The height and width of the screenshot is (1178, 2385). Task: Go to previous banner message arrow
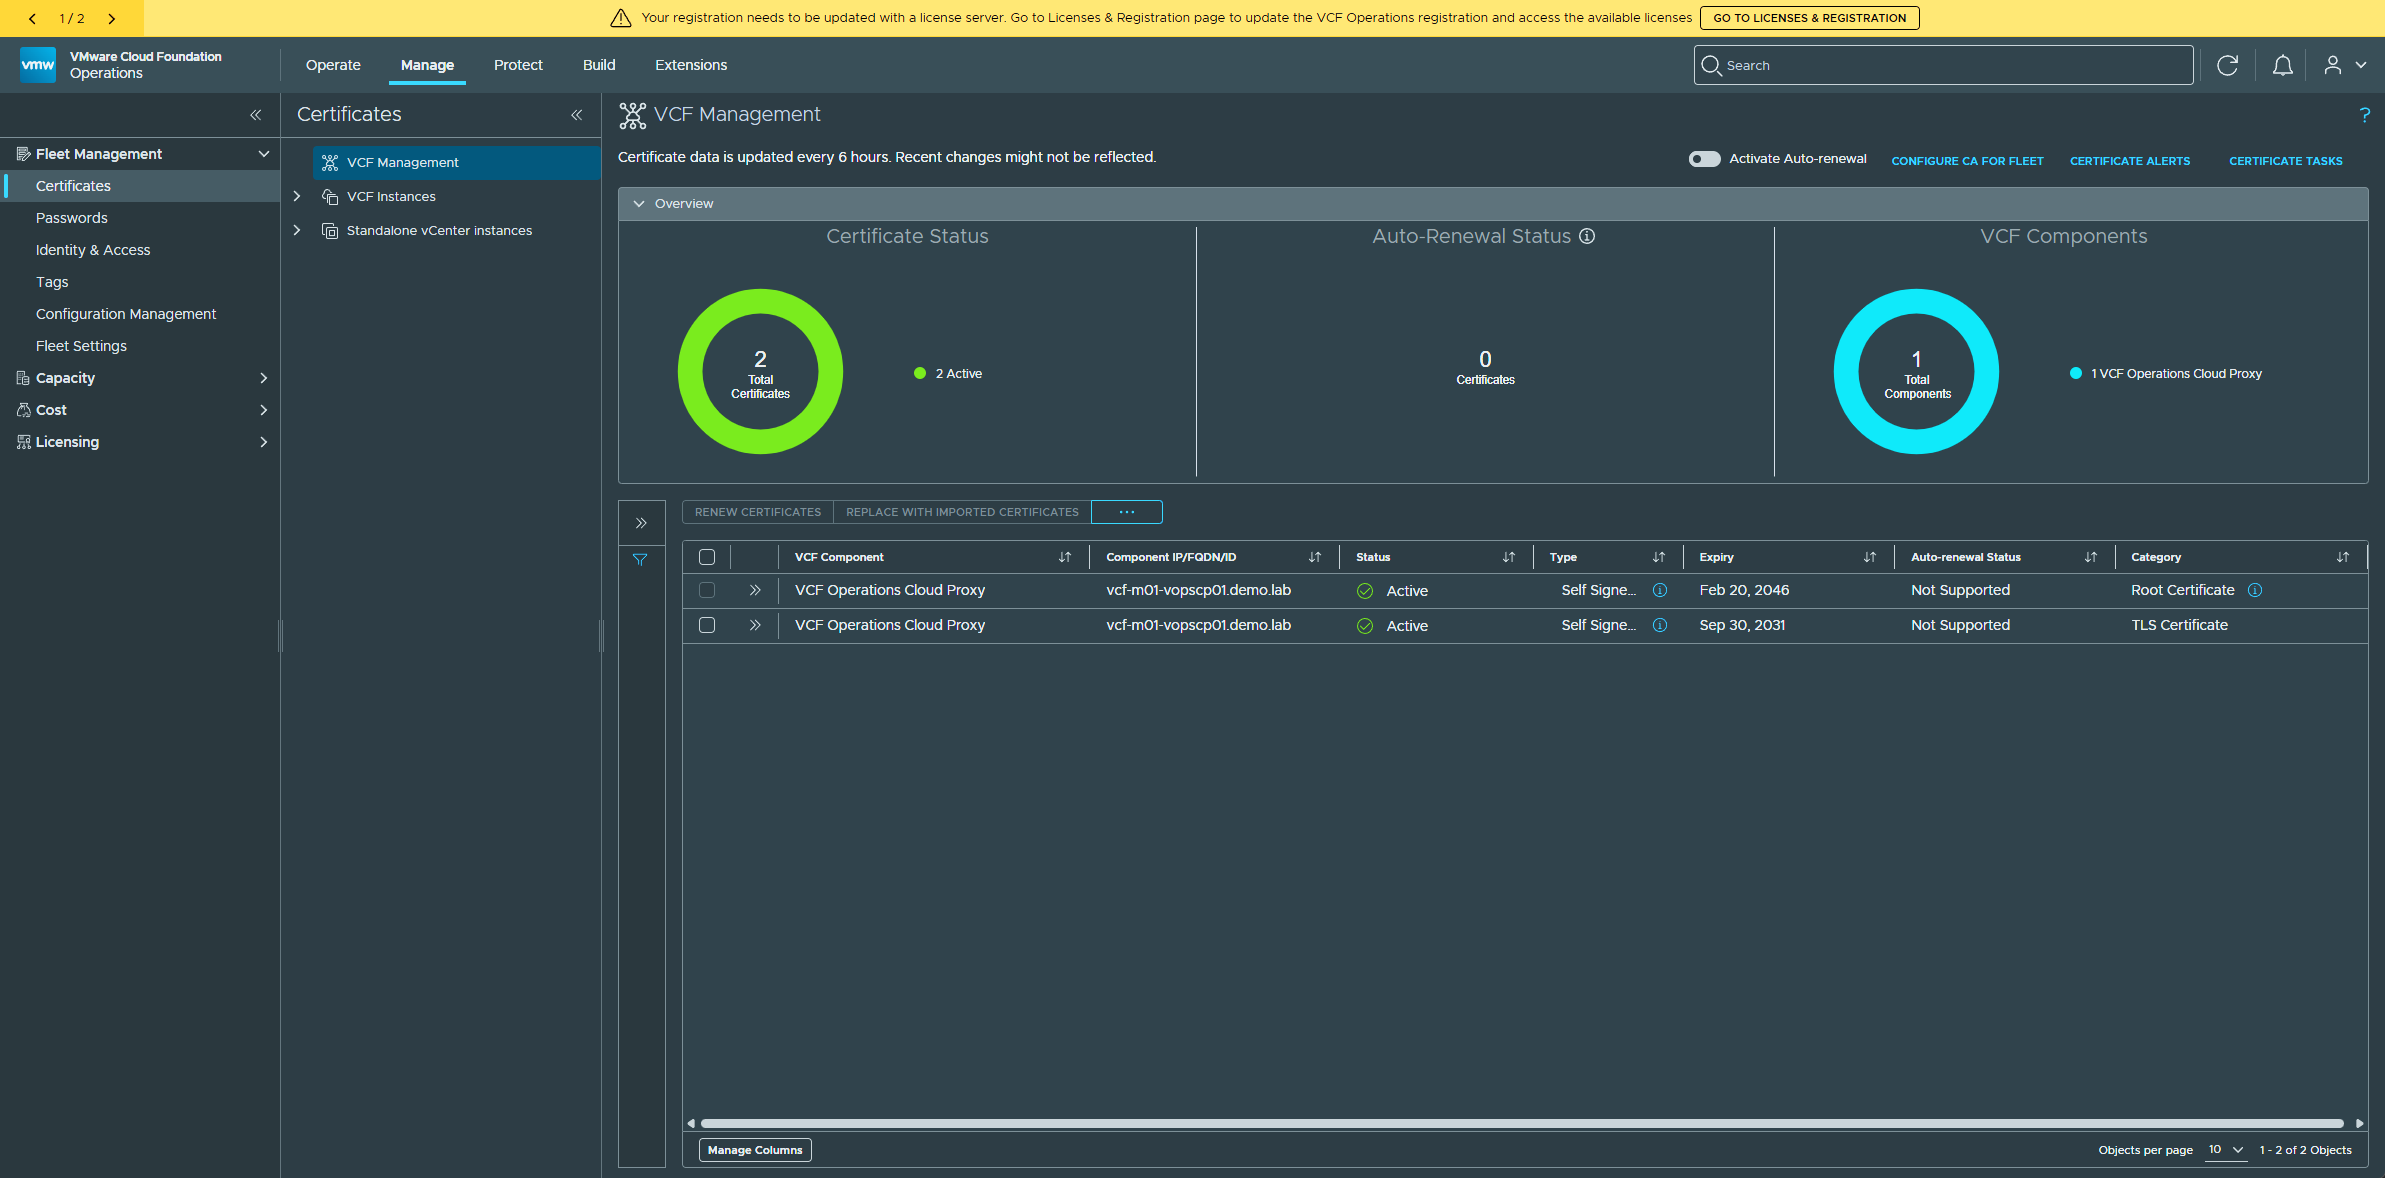[32, 18]
